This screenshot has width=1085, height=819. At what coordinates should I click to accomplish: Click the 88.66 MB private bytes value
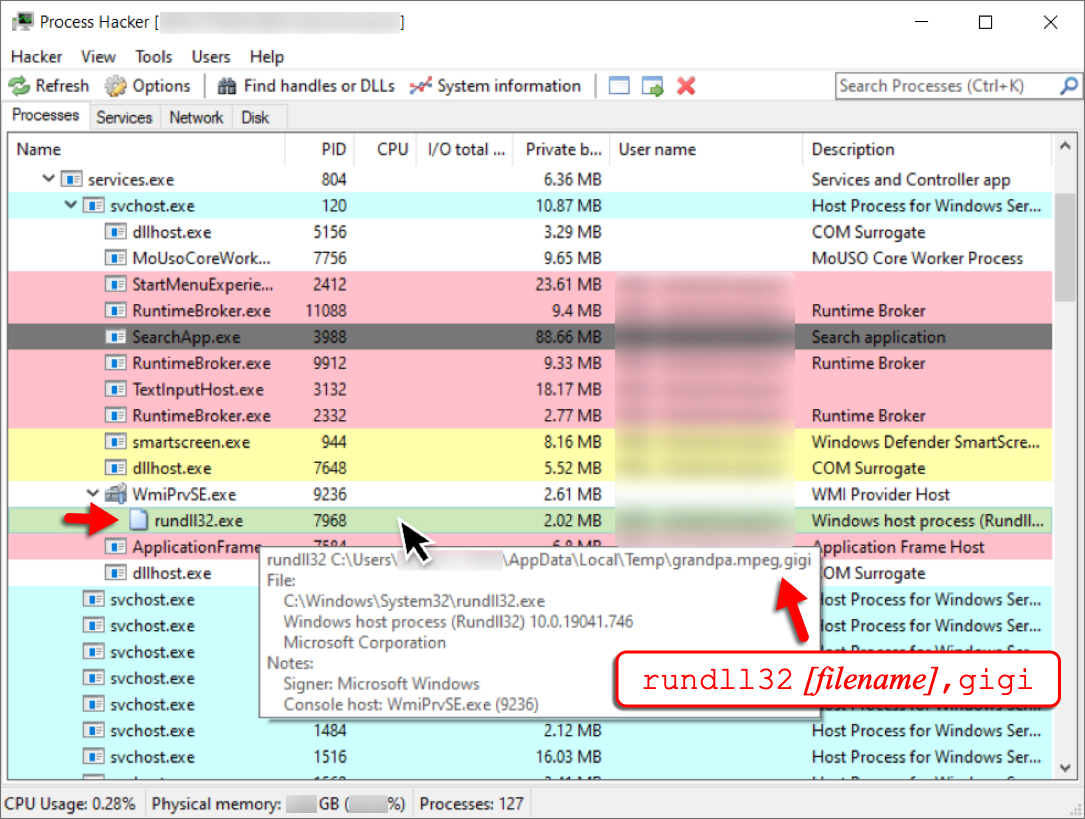tap(568, 338)
